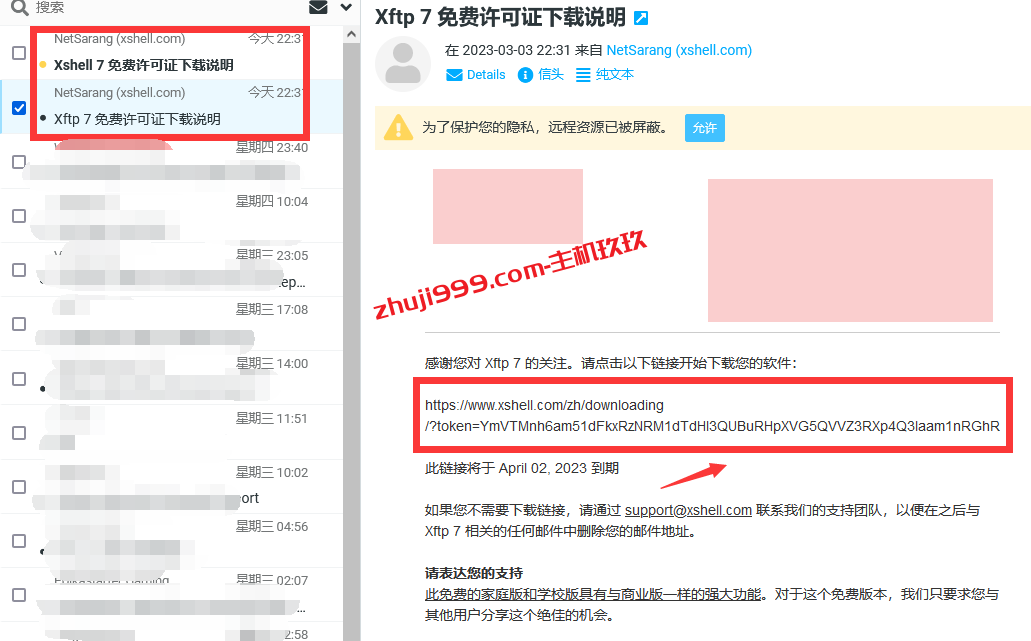This screenshot has width=1031, height=641.
Task: Open the Xftp 7 message in a new window
Action: [x=641, y=18]
